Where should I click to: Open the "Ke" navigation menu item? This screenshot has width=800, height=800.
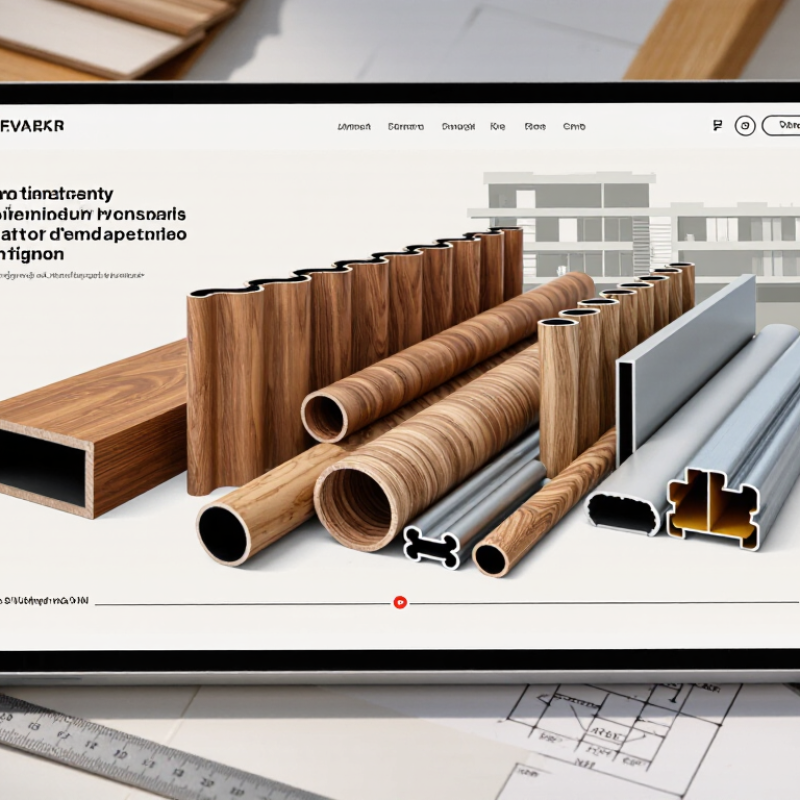[497, 127]
